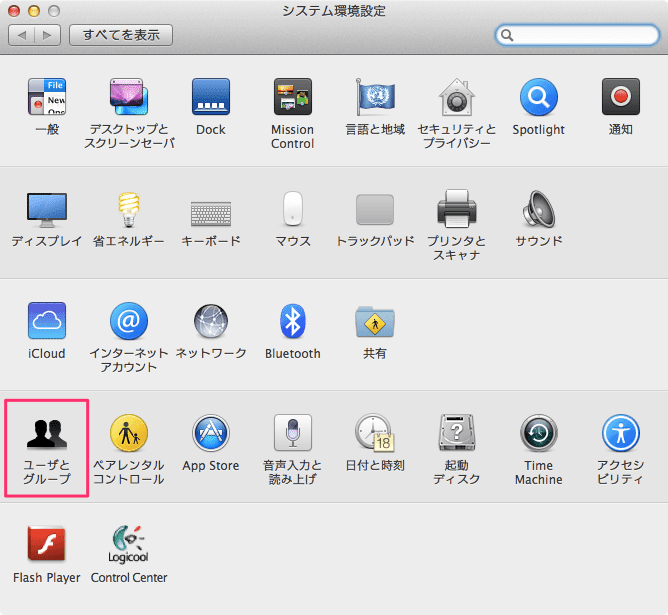Image resolution: width=668 pixels, height=615 pixels.
Task: Click the magnifier icon in the search field
Action: point(507,35)
